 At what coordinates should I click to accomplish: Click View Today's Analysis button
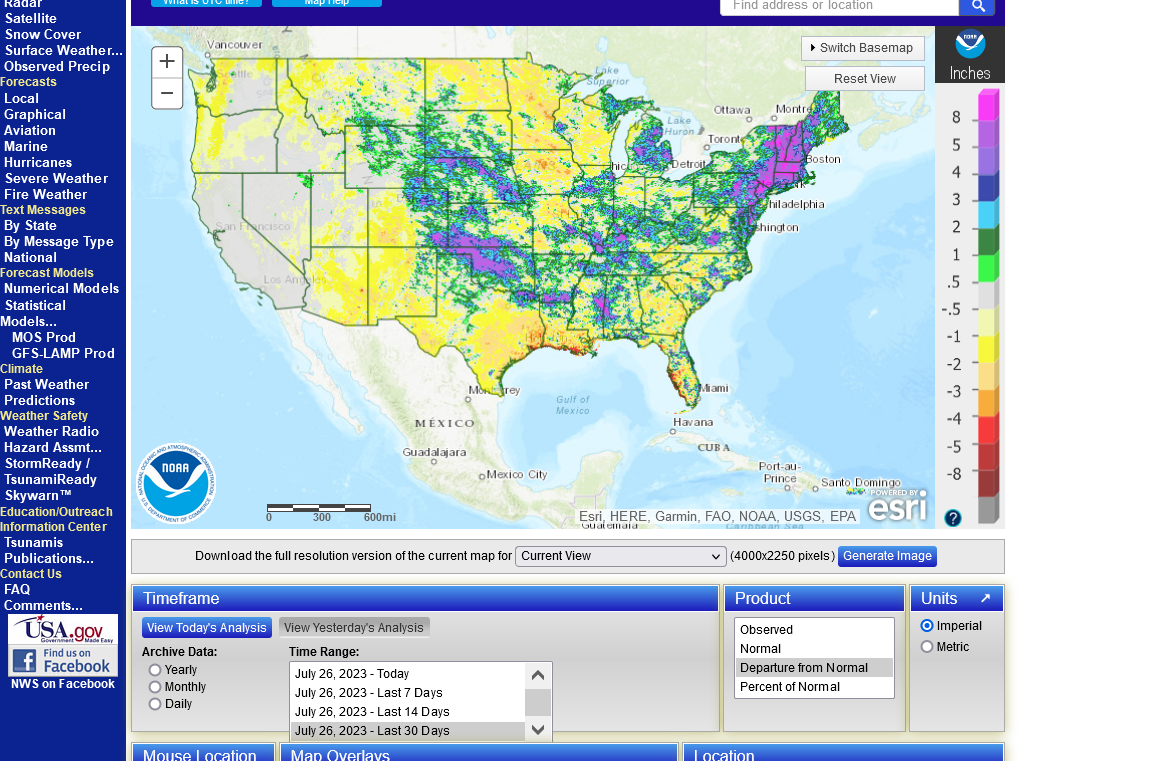pos(206,628)
